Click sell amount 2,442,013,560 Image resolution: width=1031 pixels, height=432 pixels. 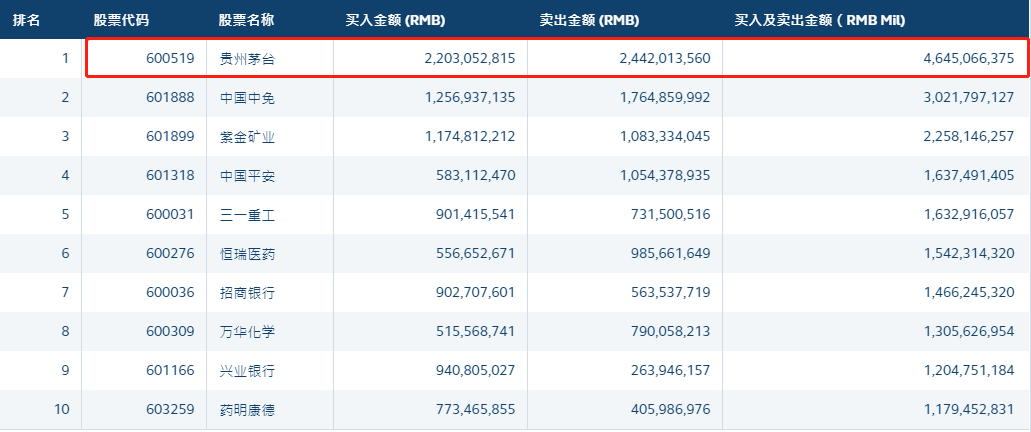[x=665, y=59]
